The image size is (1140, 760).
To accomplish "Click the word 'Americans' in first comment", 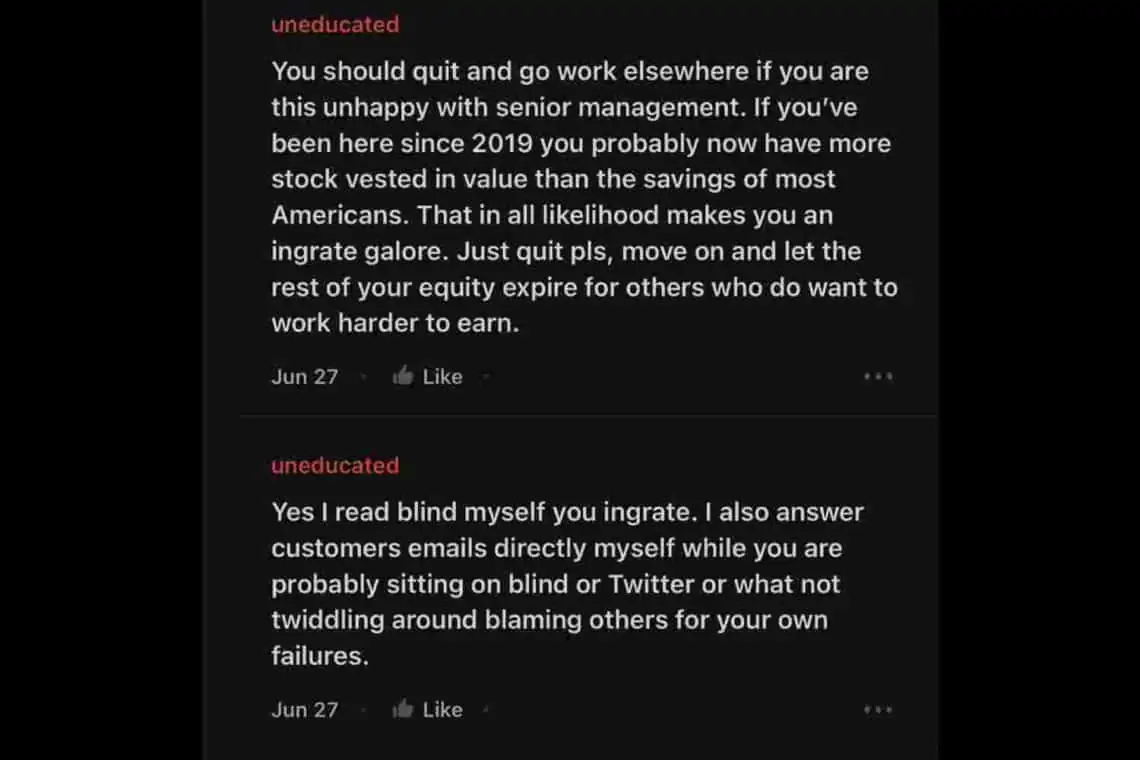I will [x=340, y=215].
